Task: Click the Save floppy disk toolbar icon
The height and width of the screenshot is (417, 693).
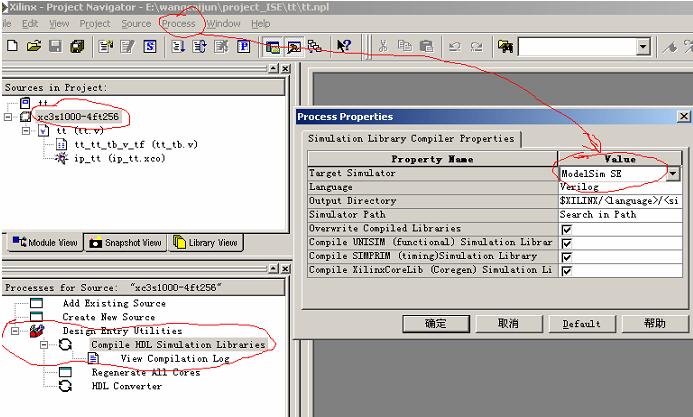Action: tap(55, 45)
